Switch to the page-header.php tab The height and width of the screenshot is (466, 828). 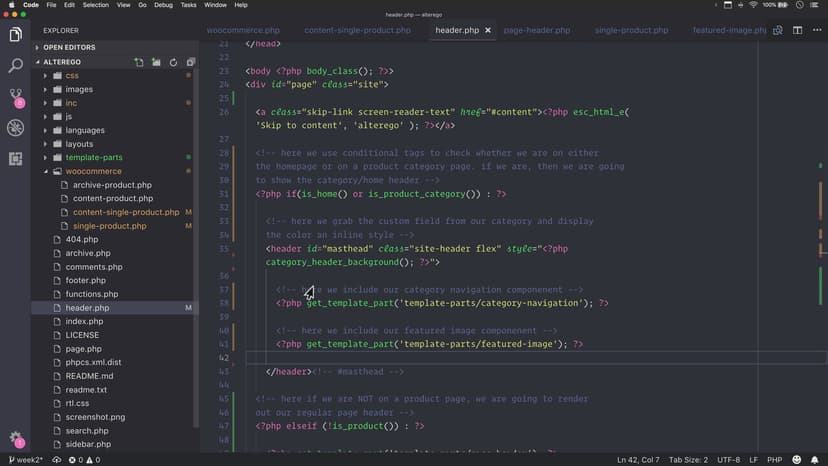click(538, 31)
